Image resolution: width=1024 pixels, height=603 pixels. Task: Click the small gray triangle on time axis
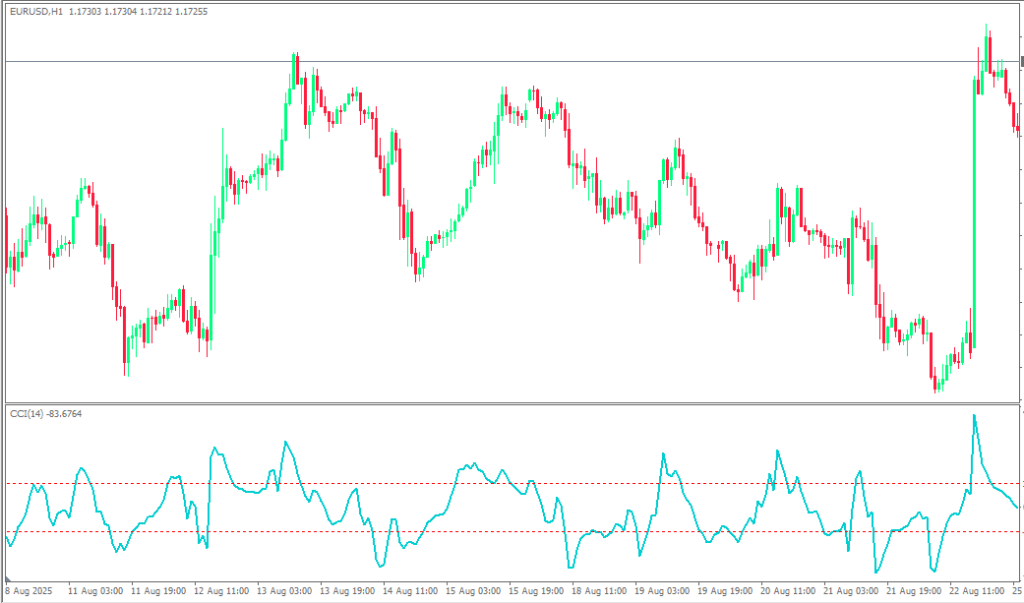[x=8, y=580]
